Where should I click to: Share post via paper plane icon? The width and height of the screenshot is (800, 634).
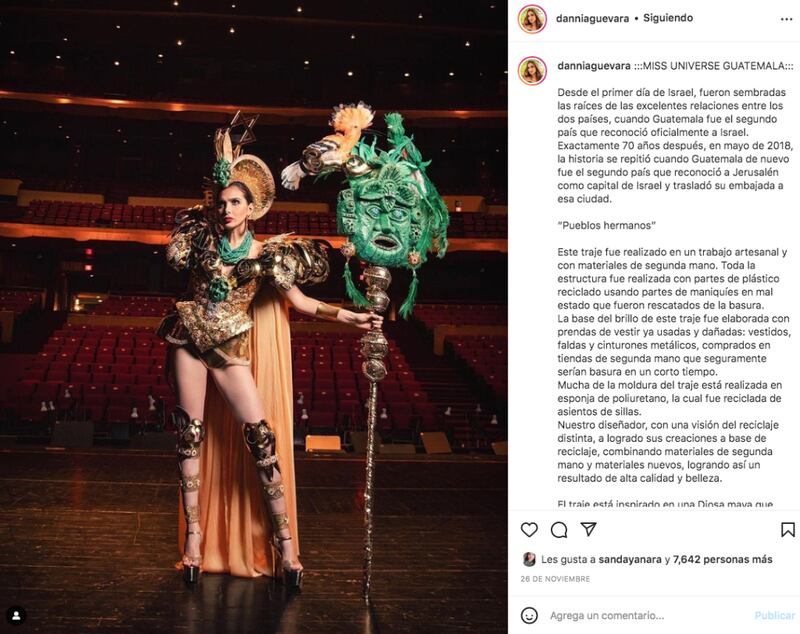[x=589, y=529]
